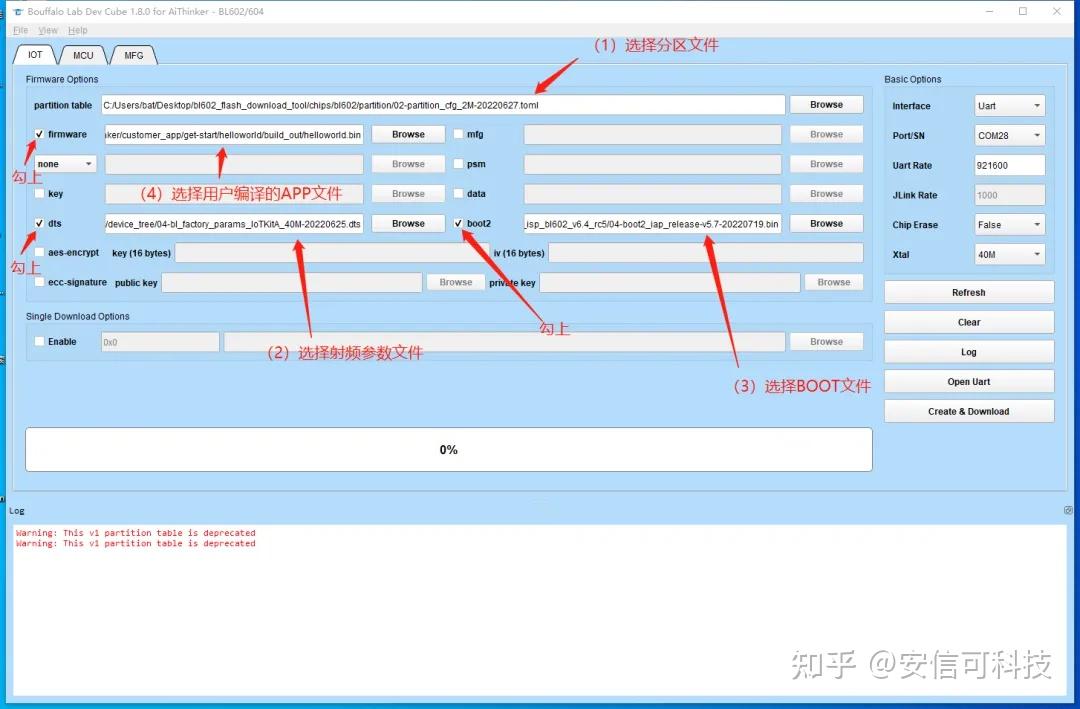The width and height of the screenshot is (1080, 709).
Task: Click the Refresh button
Action: click(968, 292)
